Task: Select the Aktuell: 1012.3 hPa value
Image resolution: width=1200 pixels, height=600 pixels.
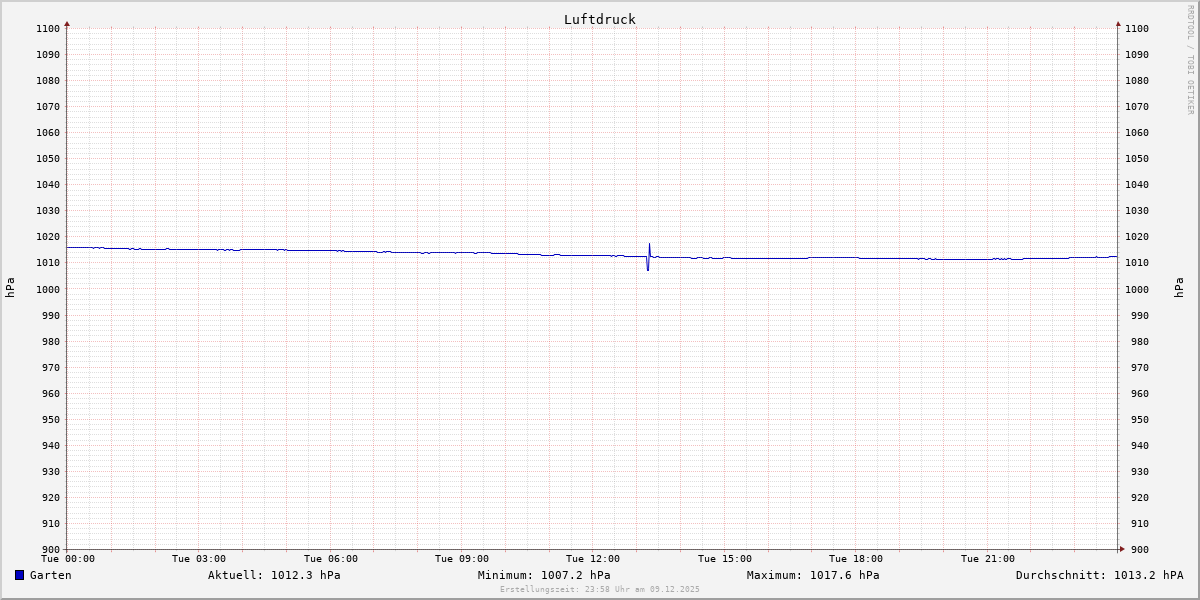Action: [274, 575]
